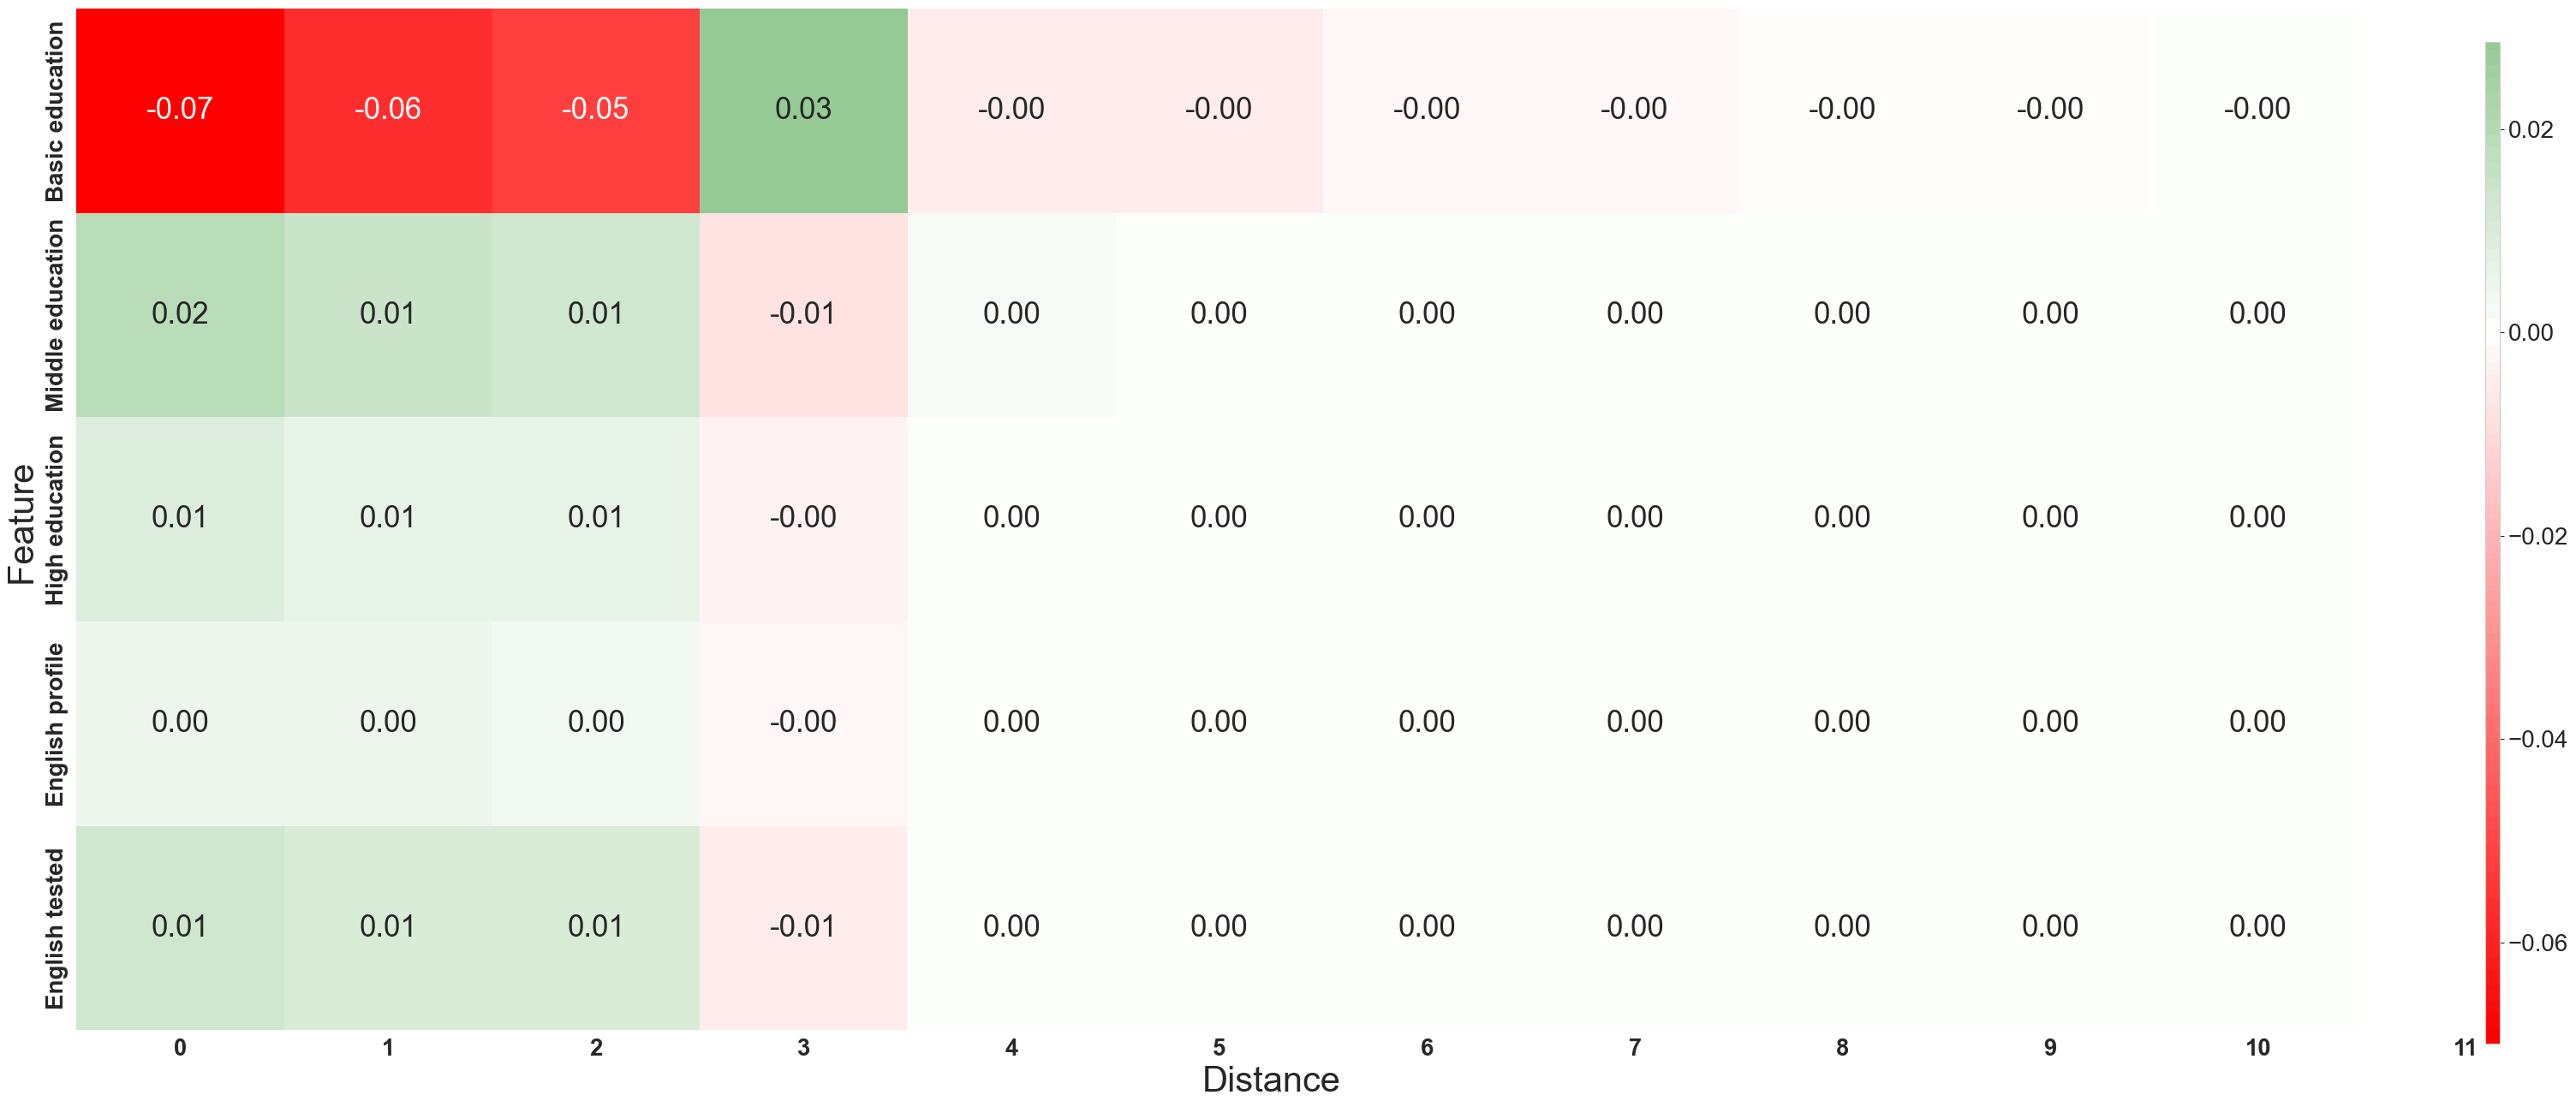The width and height of the screenshot is (2576, 1107).
Task: Click the English tested row label
Action: 54,928
